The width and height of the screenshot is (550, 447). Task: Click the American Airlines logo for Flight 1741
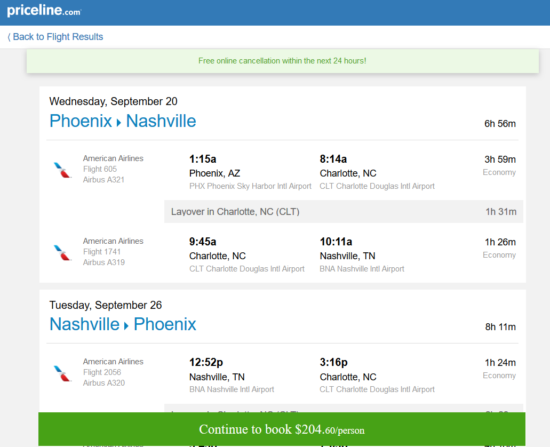point(62,252)
